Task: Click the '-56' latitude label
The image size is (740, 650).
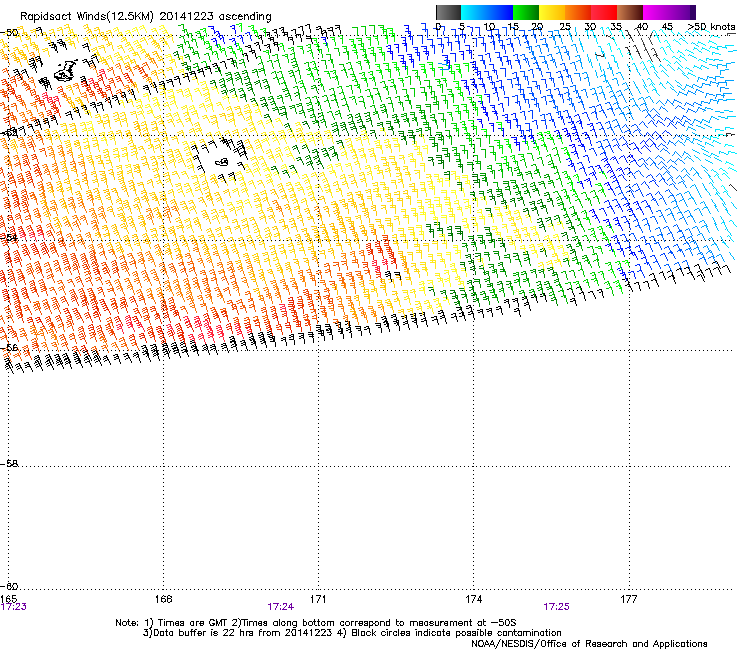Action: click(10, 347)
